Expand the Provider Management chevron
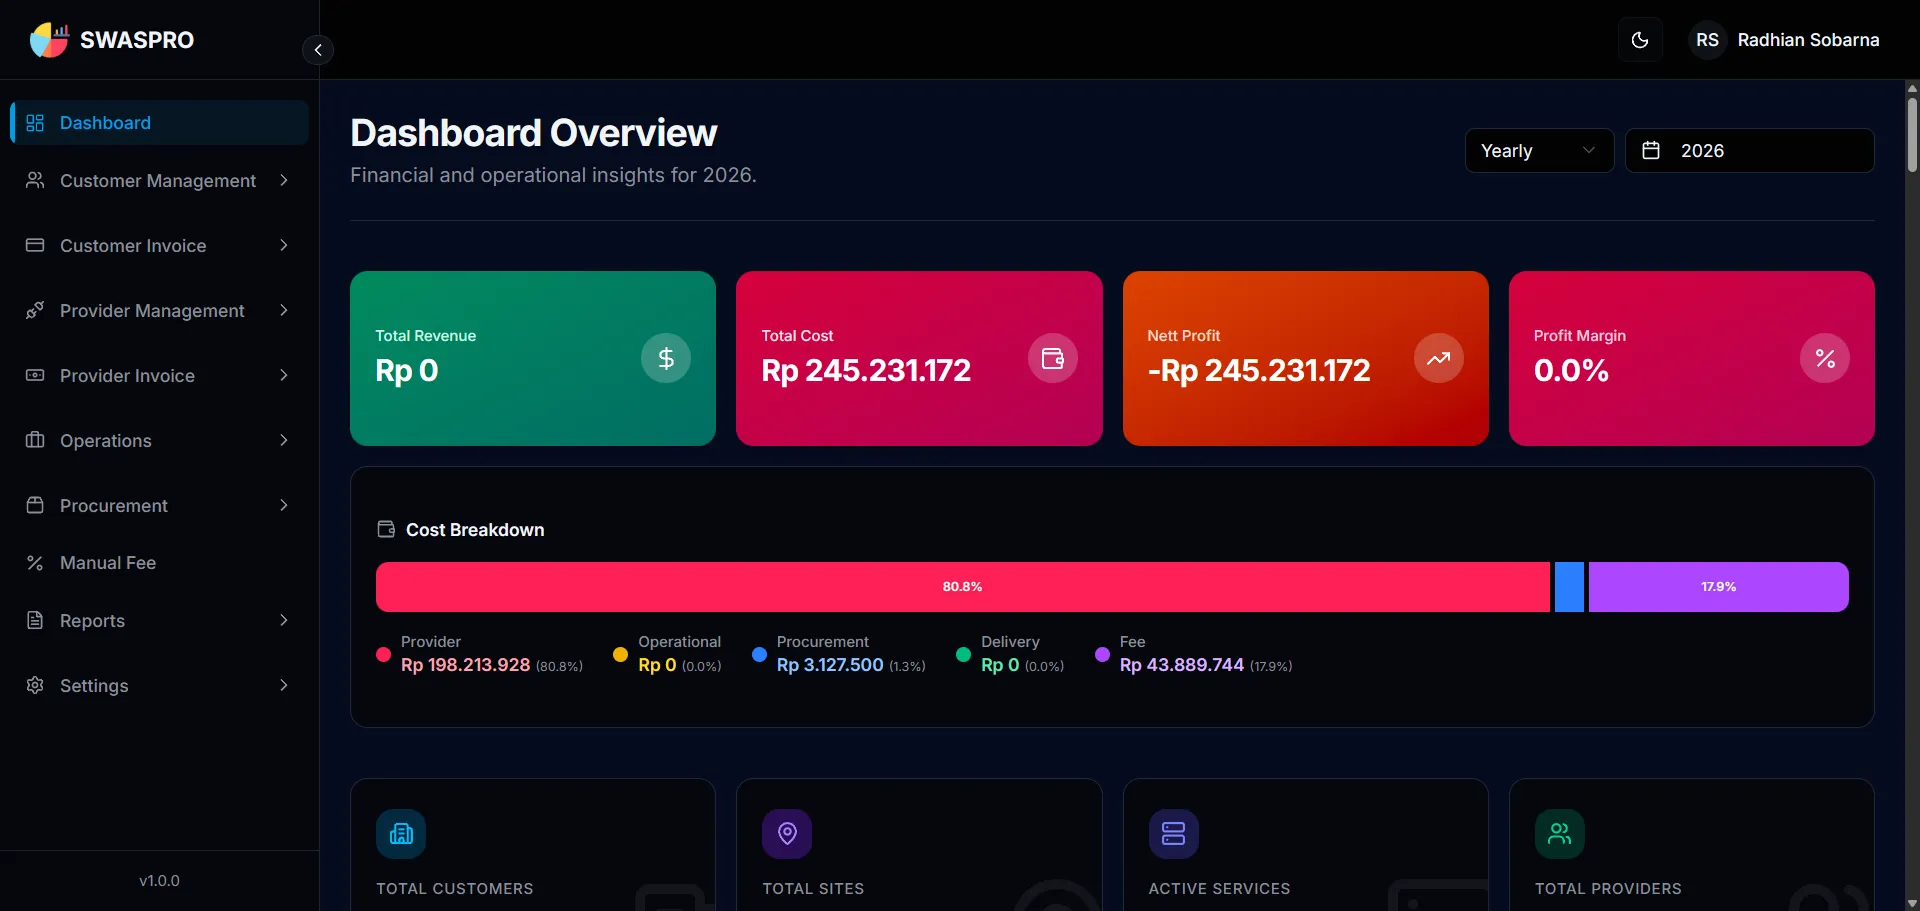Image resolution: width=1920 pixels, height=911 pixels. 284,310
